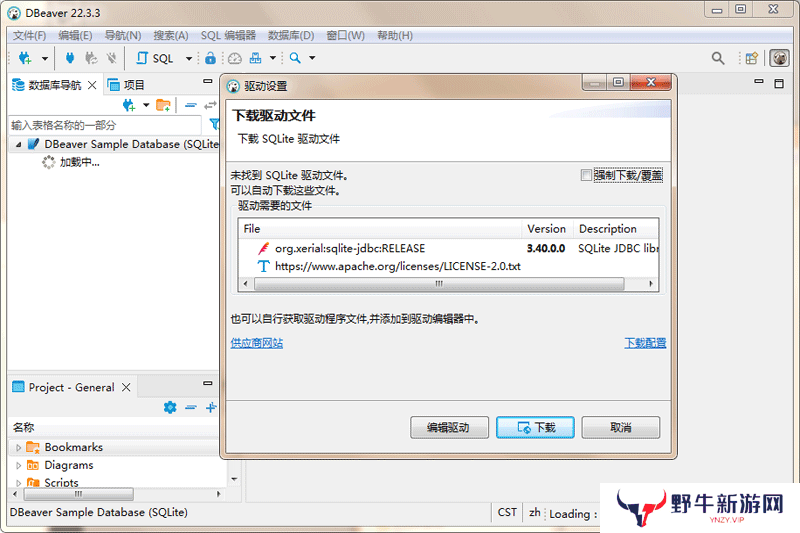Image resolution: width=800 pixels, height=533 pixels.
Task: Open the SQL 编辑器 menu
Action: coord(228,36)
